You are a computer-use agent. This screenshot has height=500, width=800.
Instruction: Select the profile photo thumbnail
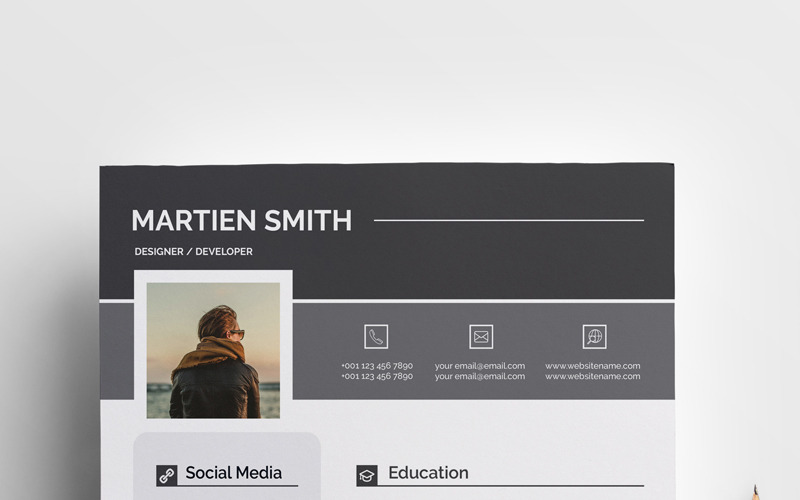(213, 351)
